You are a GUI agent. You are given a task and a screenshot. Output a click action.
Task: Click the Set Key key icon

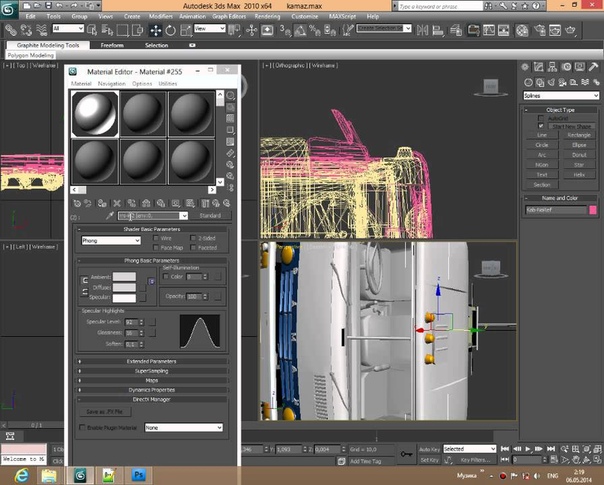(406, 454)
